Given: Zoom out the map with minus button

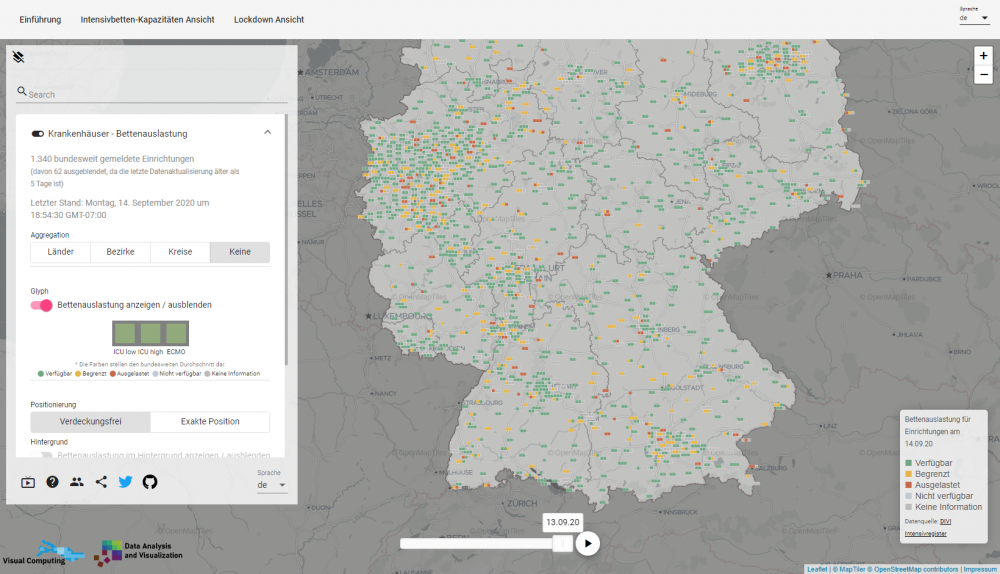Looking at the screenshot, I should point(984,75).
